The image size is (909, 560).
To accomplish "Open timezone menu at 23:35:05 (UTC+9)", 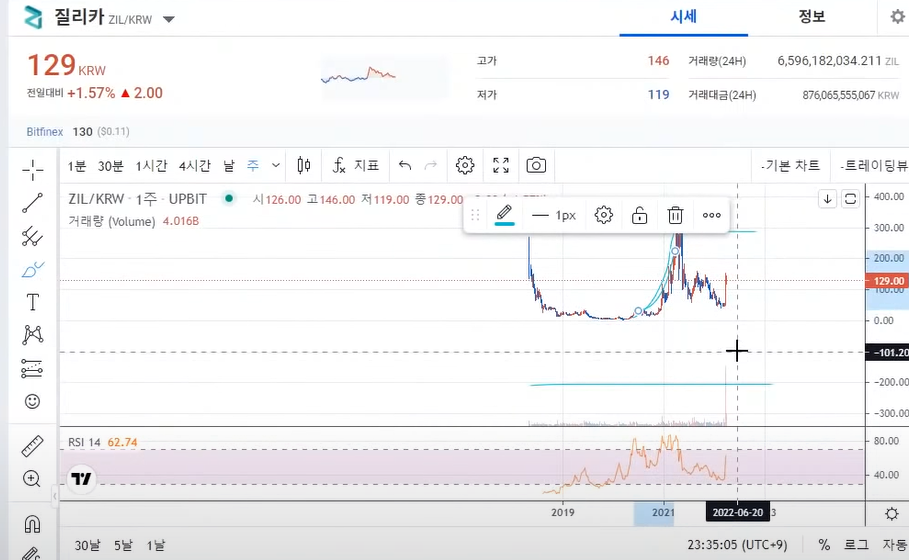I will click(737, 545).
